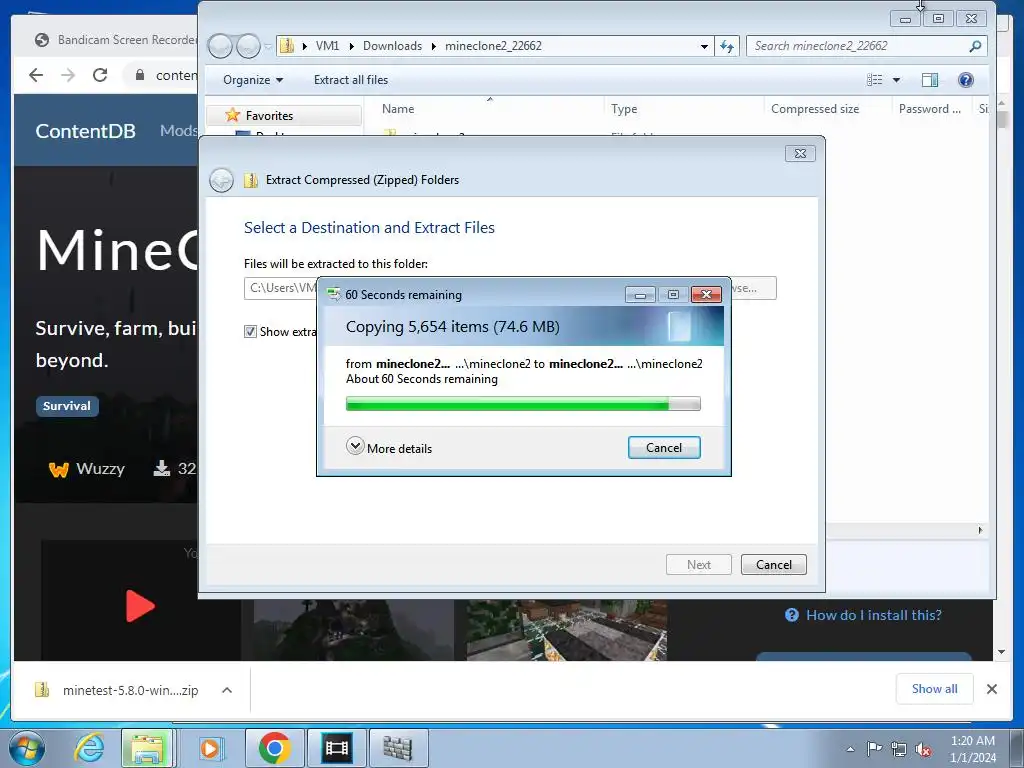The height and width of the screenshot is (768, 1024).
Task: Click Extract all files in Explorer toolbar
Action: pos(351,80)
